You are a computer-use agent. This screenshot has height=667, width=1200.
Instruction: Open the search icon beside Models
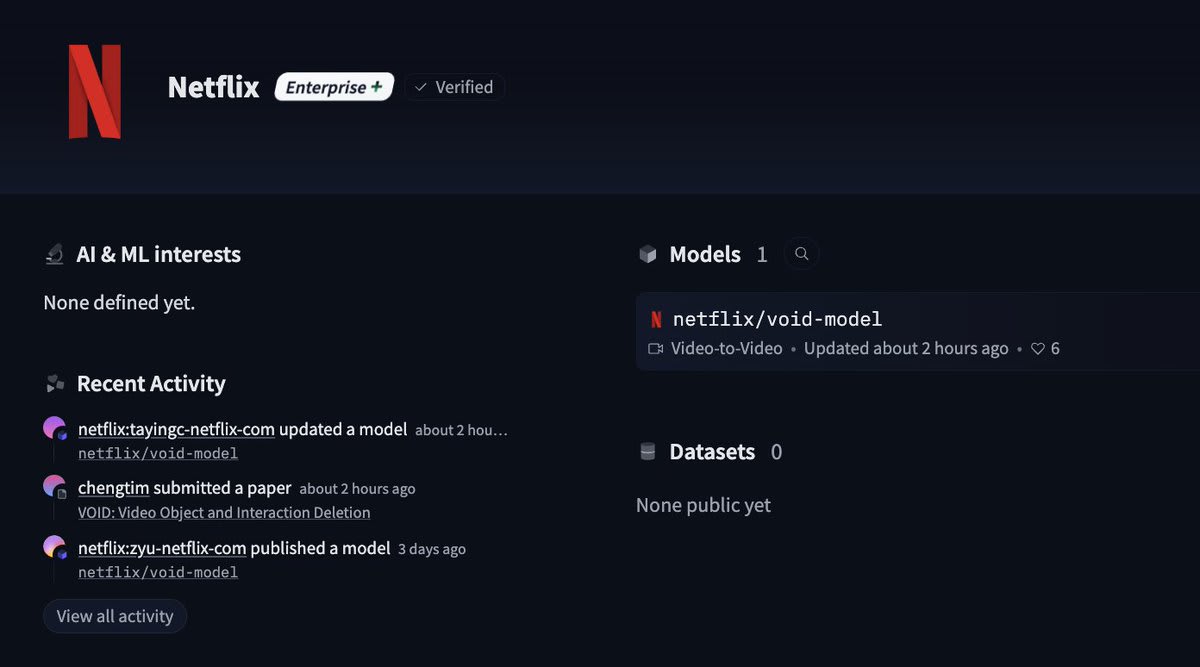coord(801,254)
